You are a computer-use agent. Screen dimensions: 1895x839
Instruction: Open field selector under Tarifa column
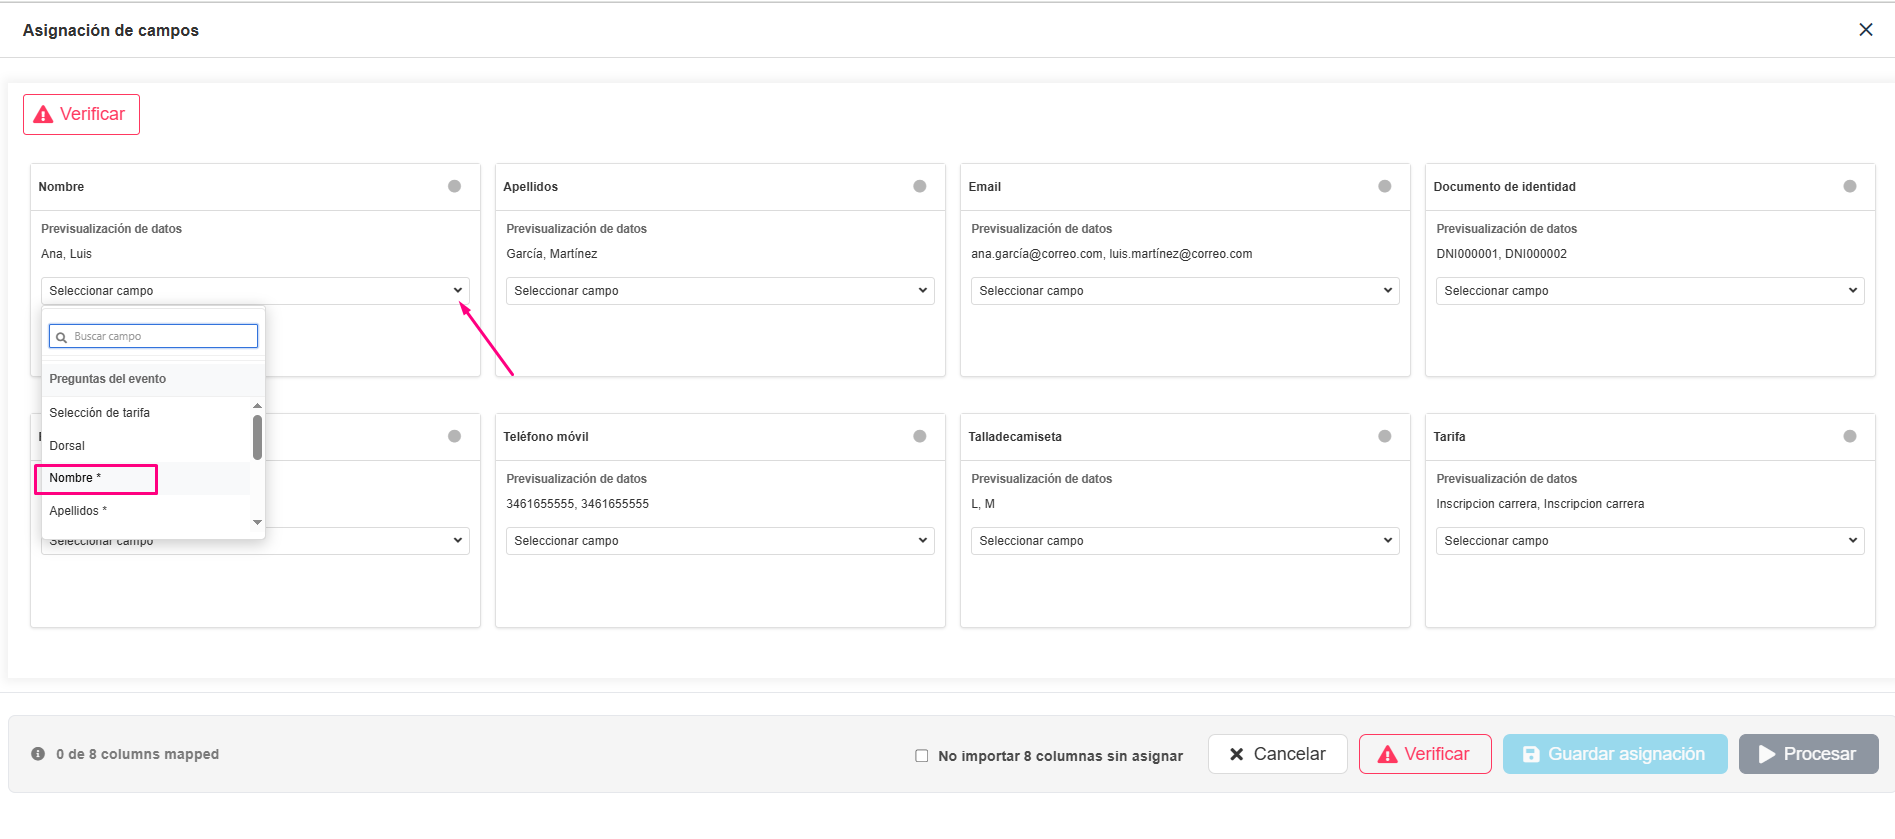tap(1650, 541)
